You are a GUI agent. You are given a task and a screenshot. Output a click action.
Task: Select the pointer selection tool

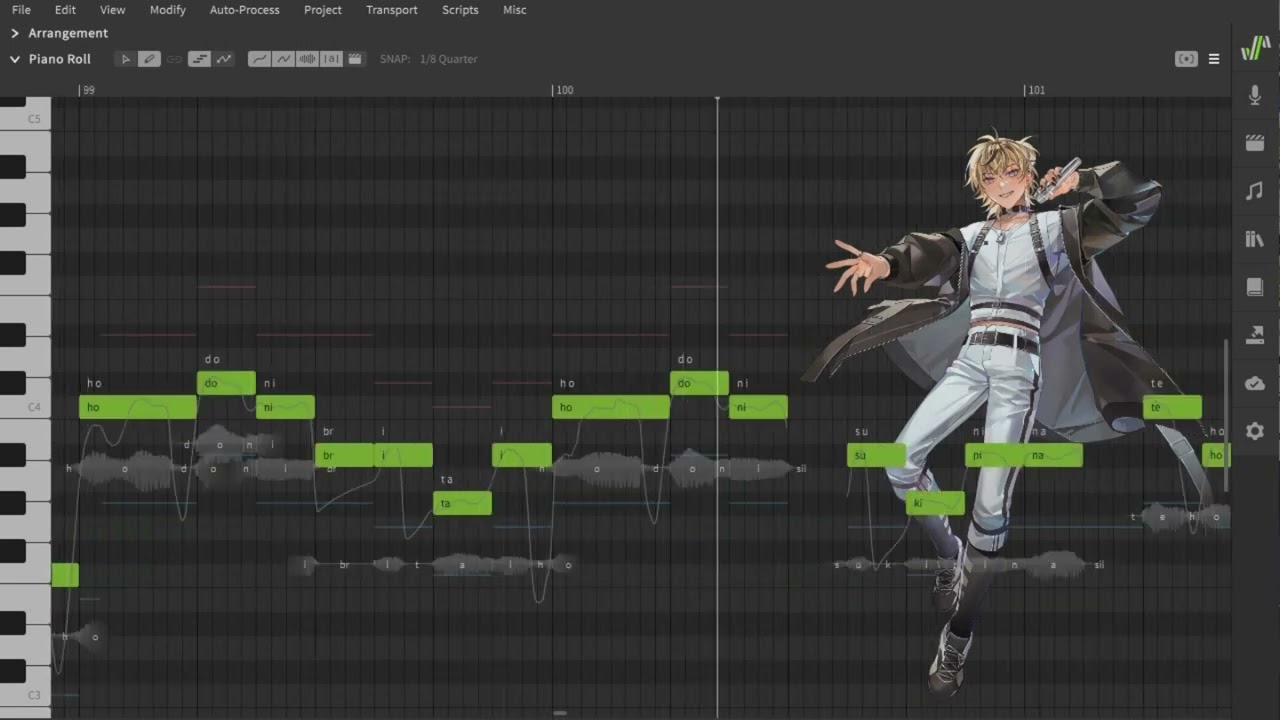[x=125, y=59]
